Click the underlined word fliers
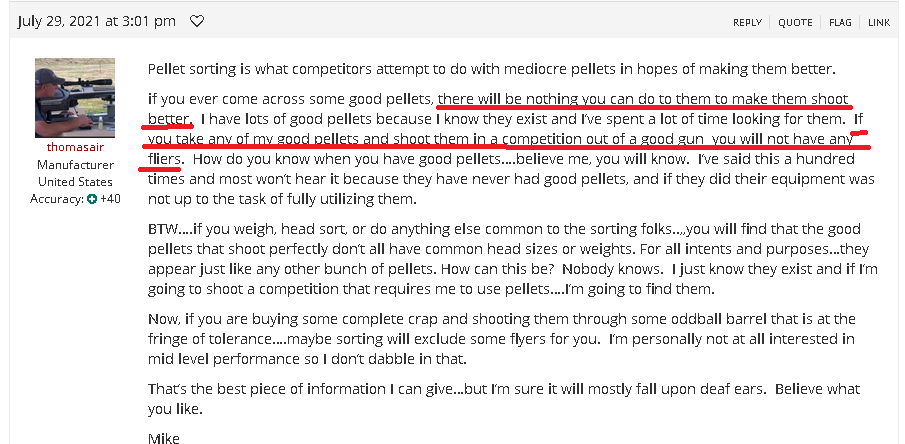 tap(165, 158)
